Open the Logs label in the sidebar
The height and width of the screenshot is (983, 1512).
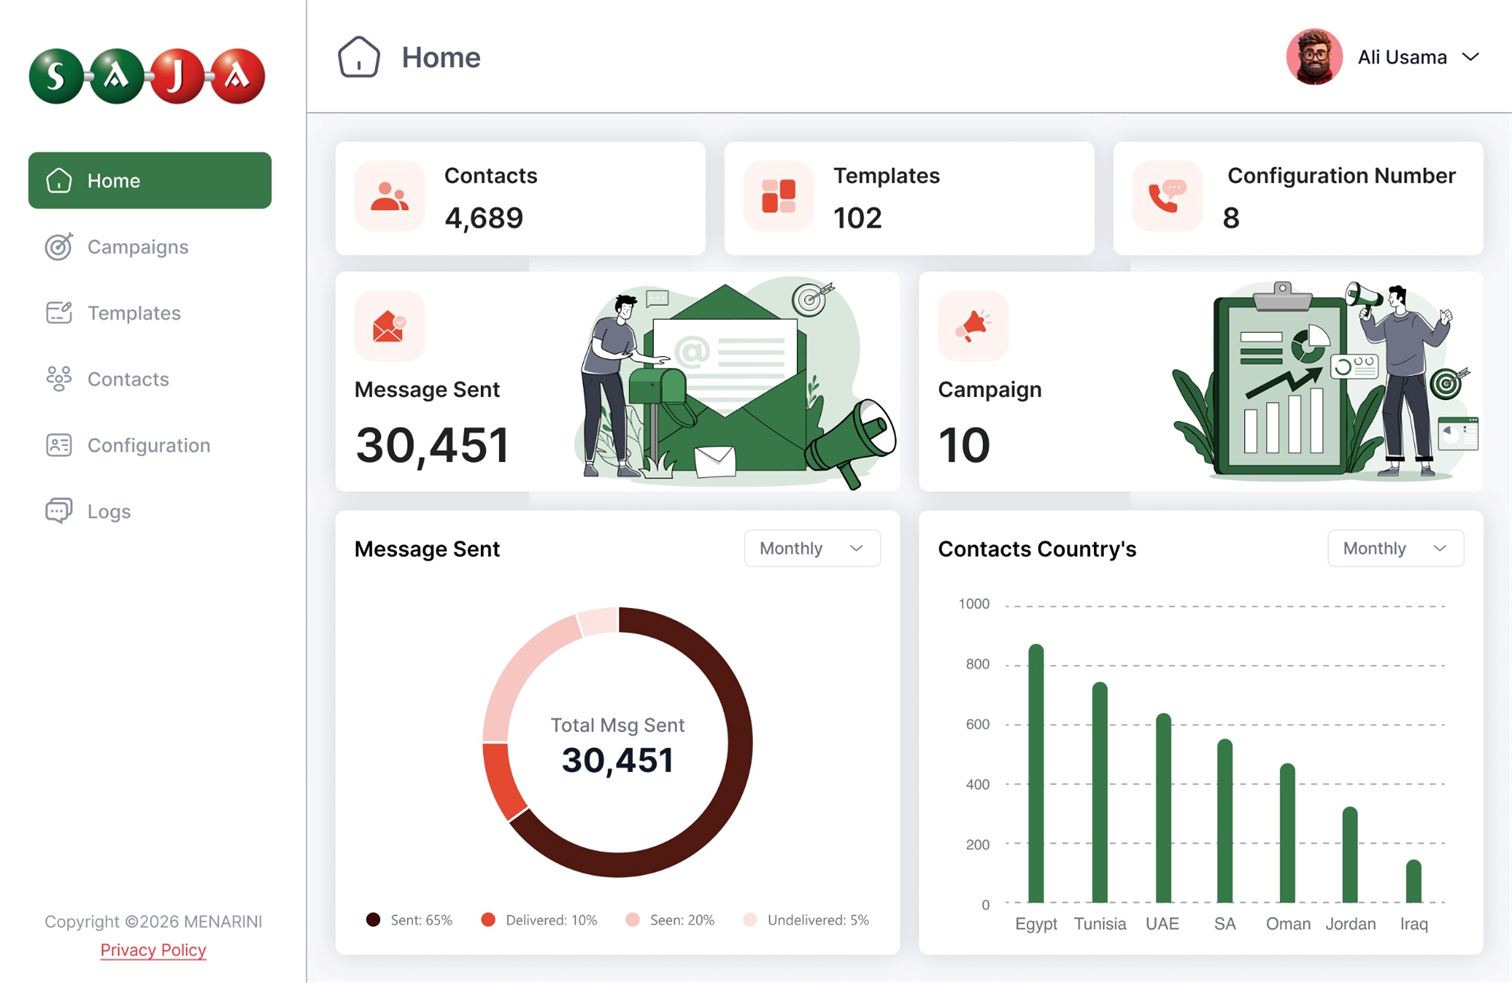point(109,511)
